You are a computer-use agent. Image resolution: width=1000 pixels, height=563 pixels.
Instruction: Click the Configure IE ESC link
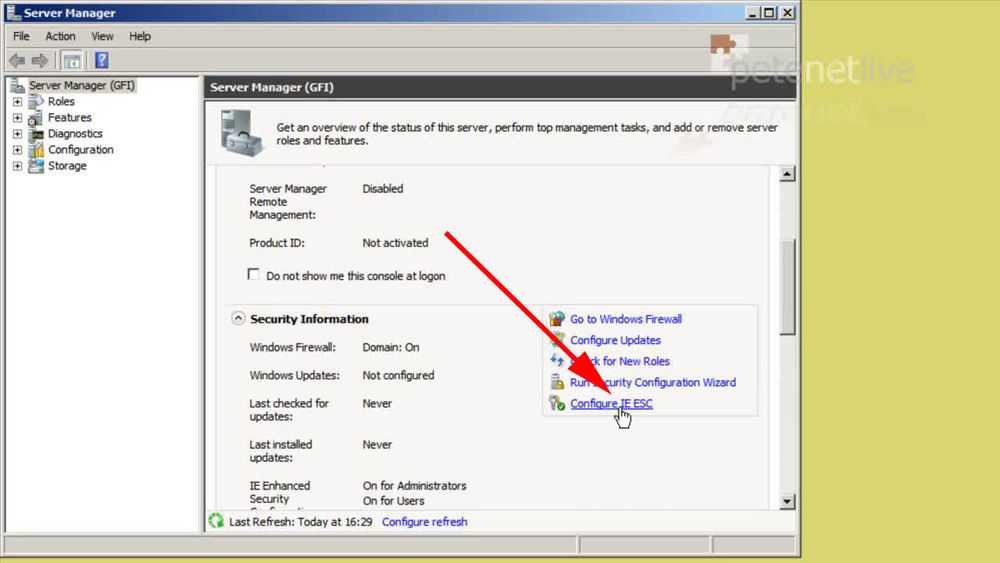click(x=612, y=403)
